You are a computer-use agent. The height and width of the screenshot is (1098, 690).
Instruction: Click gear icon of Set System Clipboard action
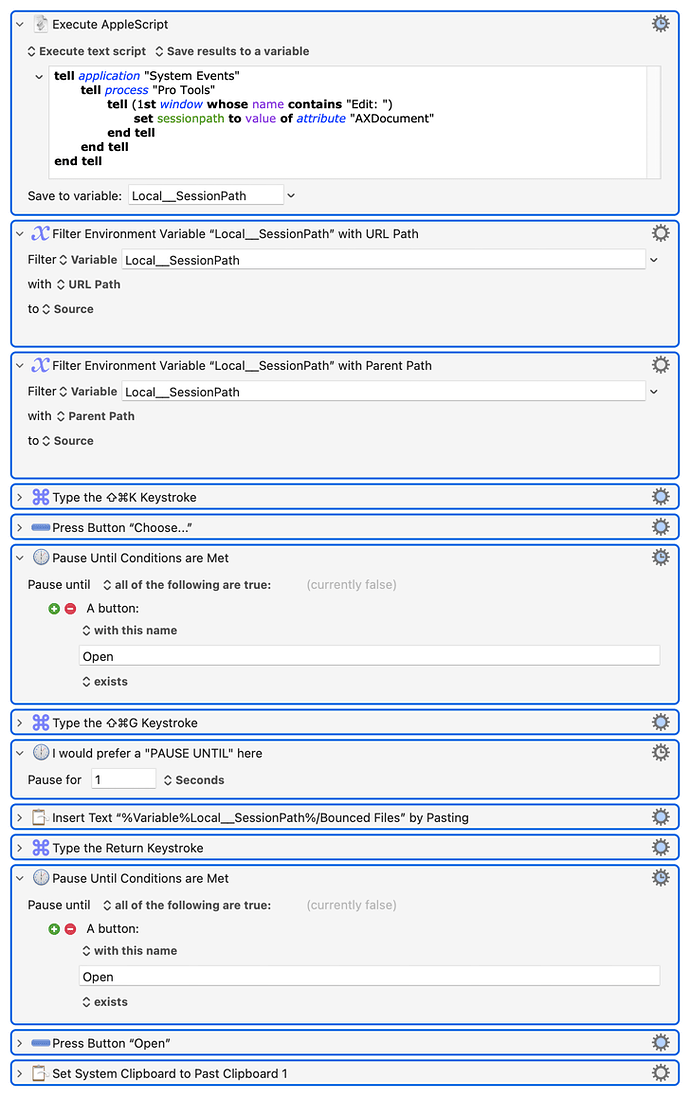tap(660, 1073)
